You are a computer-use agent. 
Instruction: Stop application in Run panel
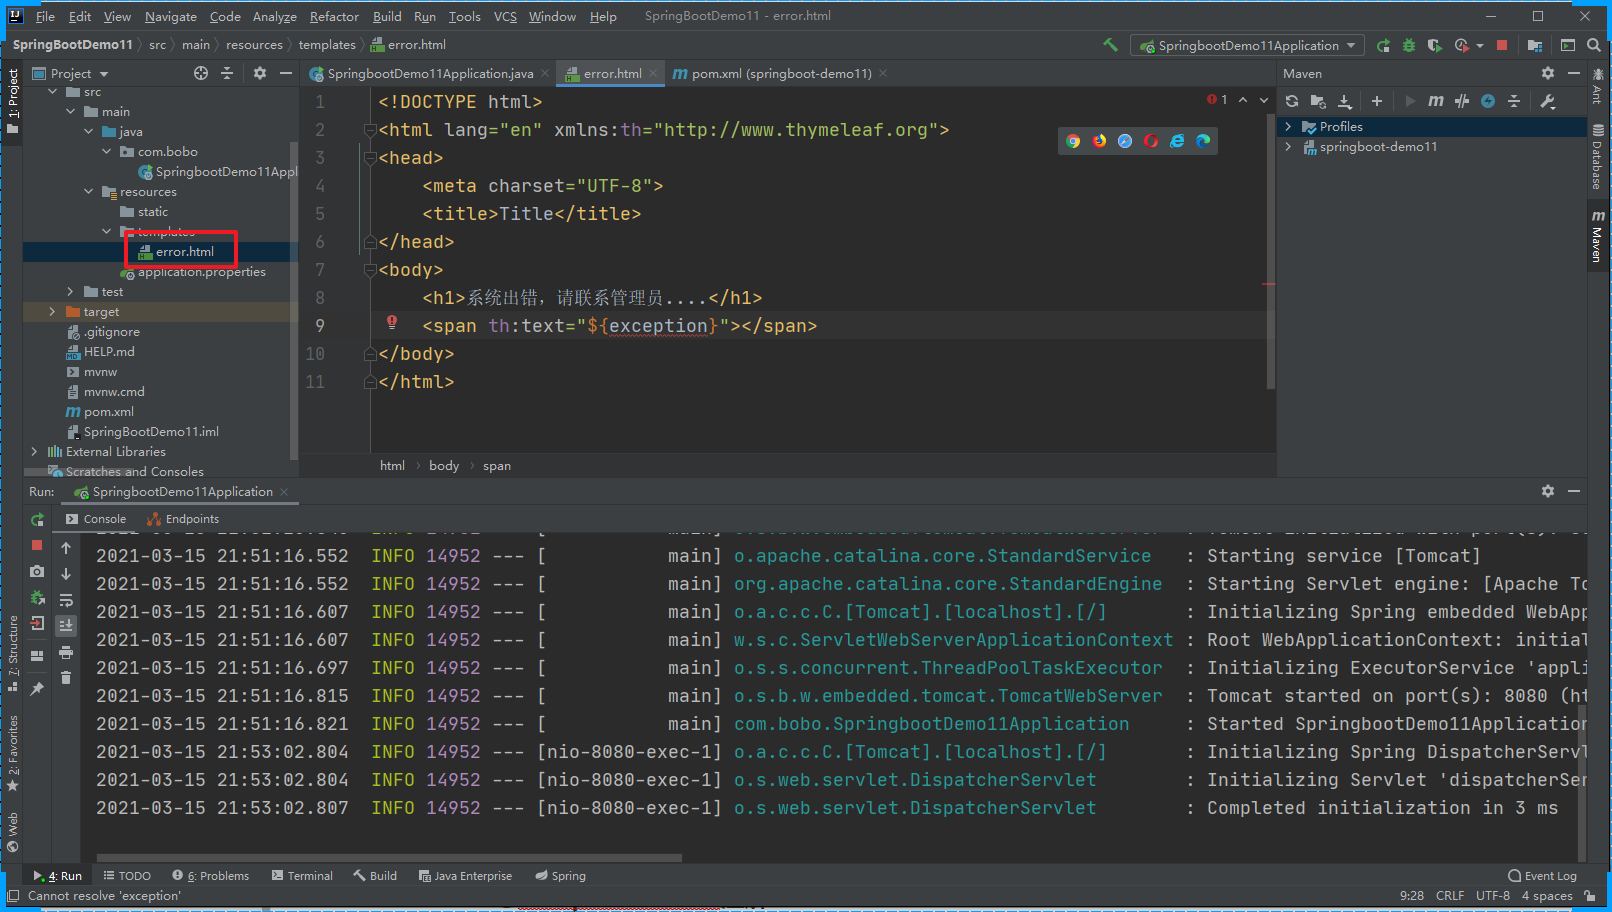tap(37, 545)
